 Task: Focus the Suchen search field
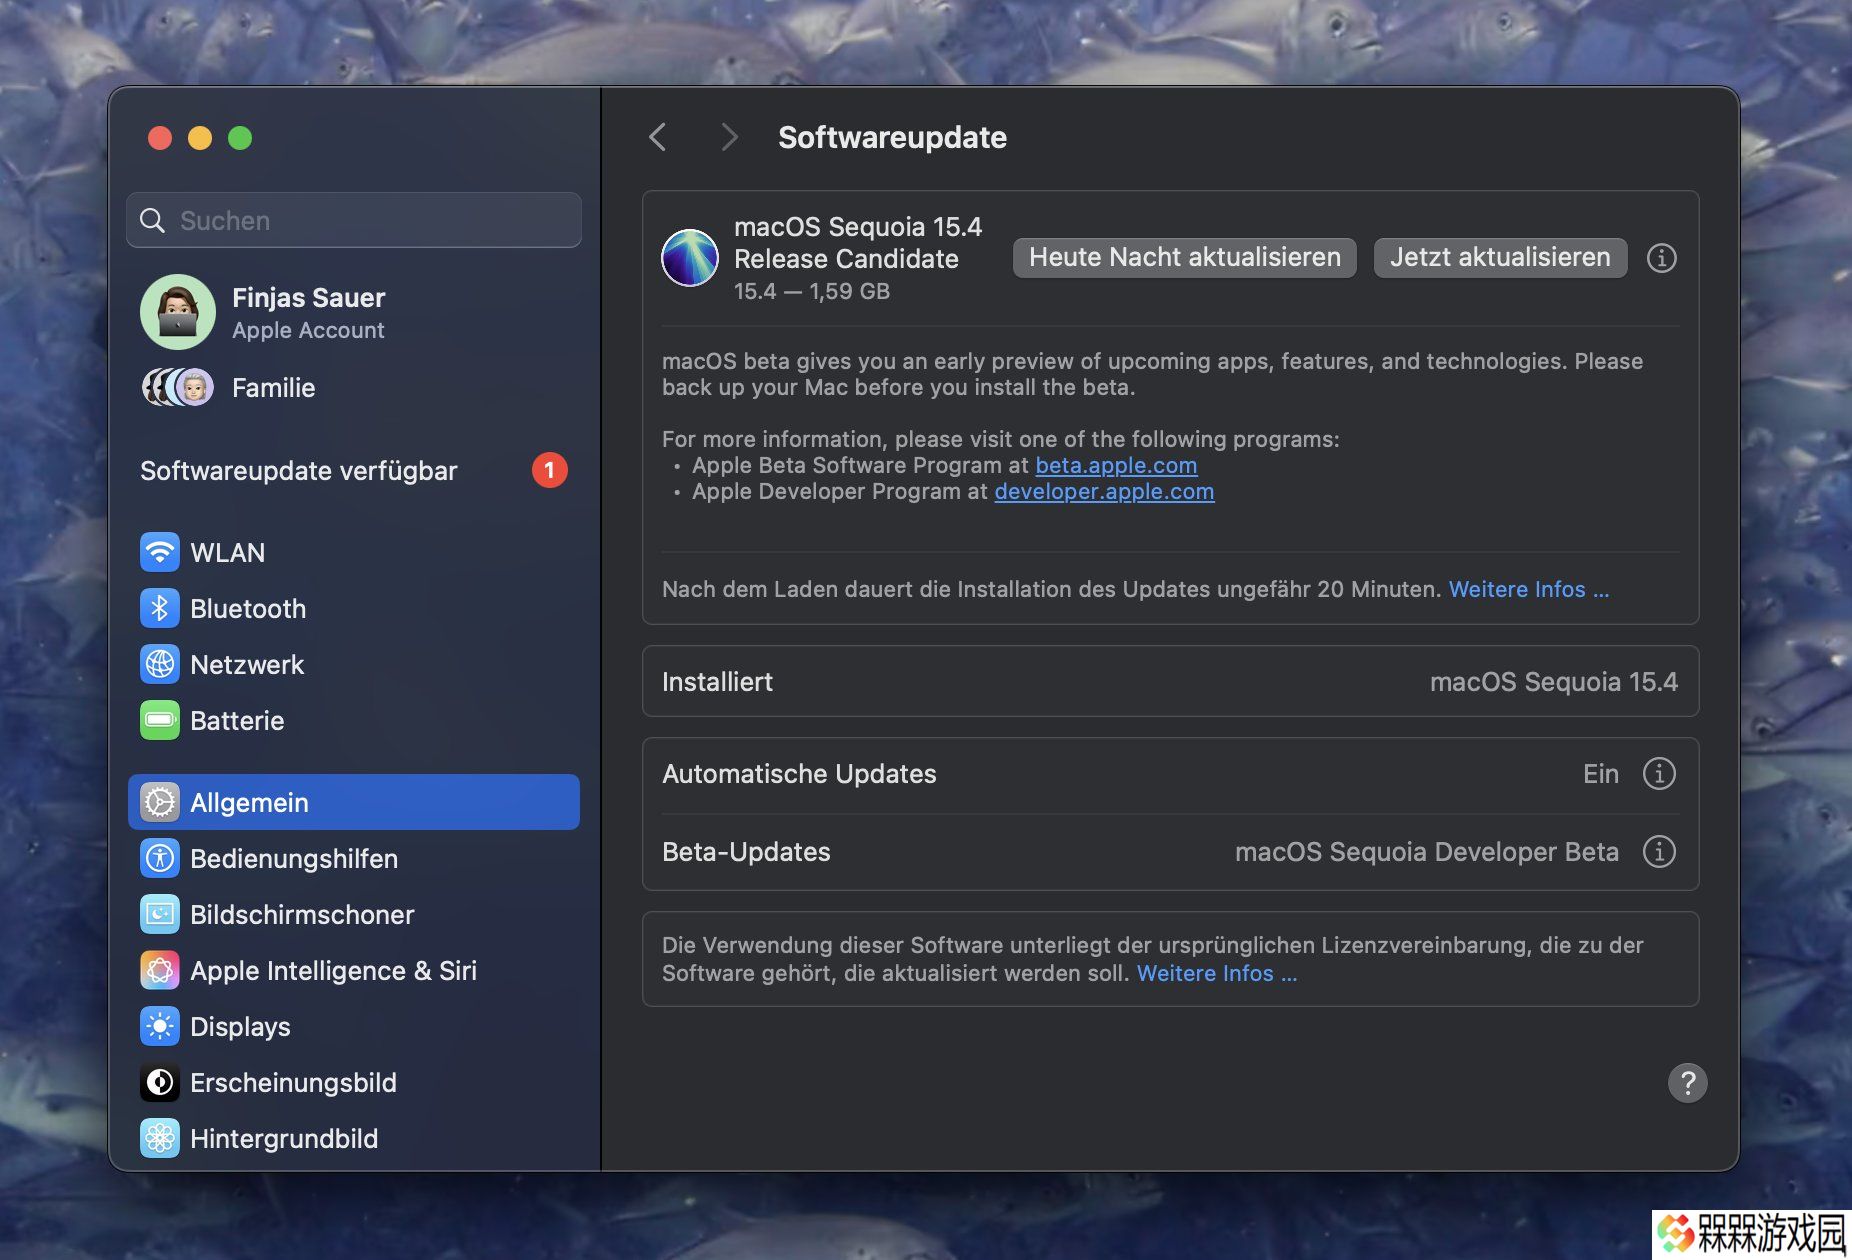coord(354,220)
